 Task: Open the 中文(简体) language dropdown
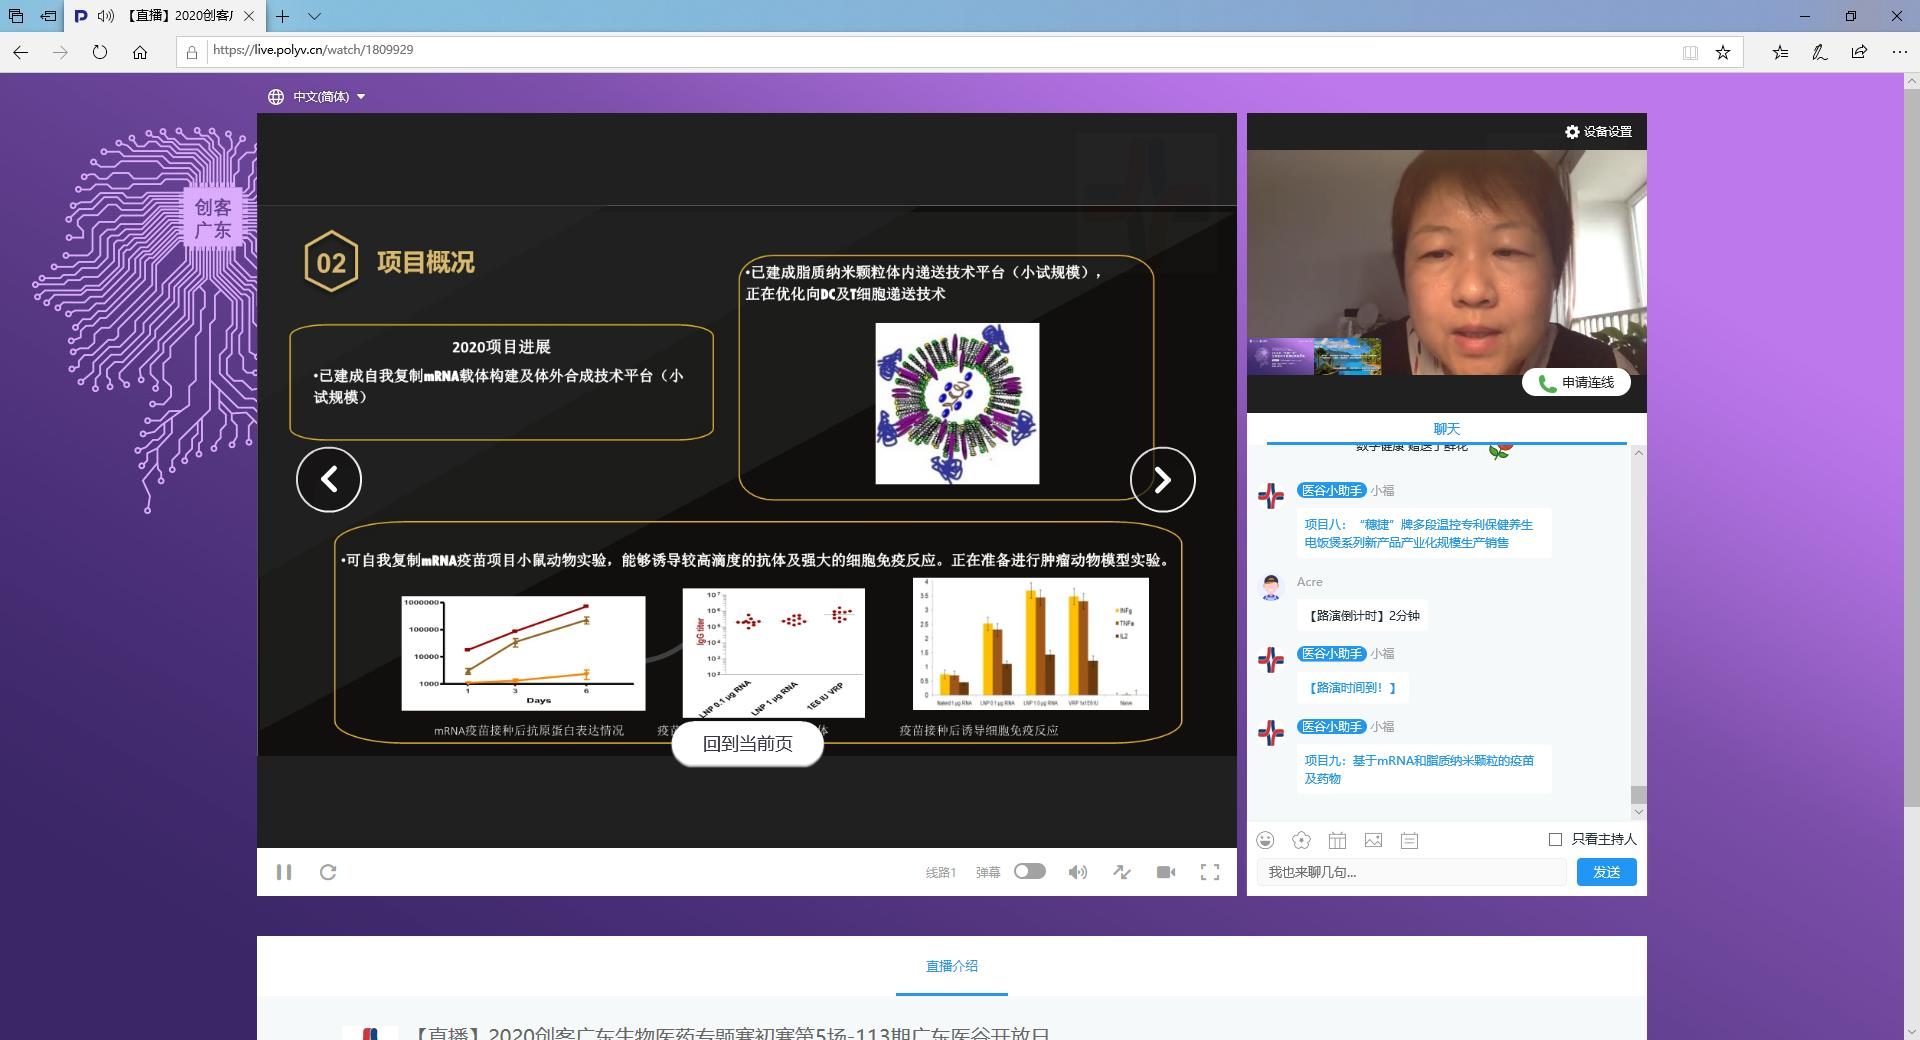click(317, 97)
